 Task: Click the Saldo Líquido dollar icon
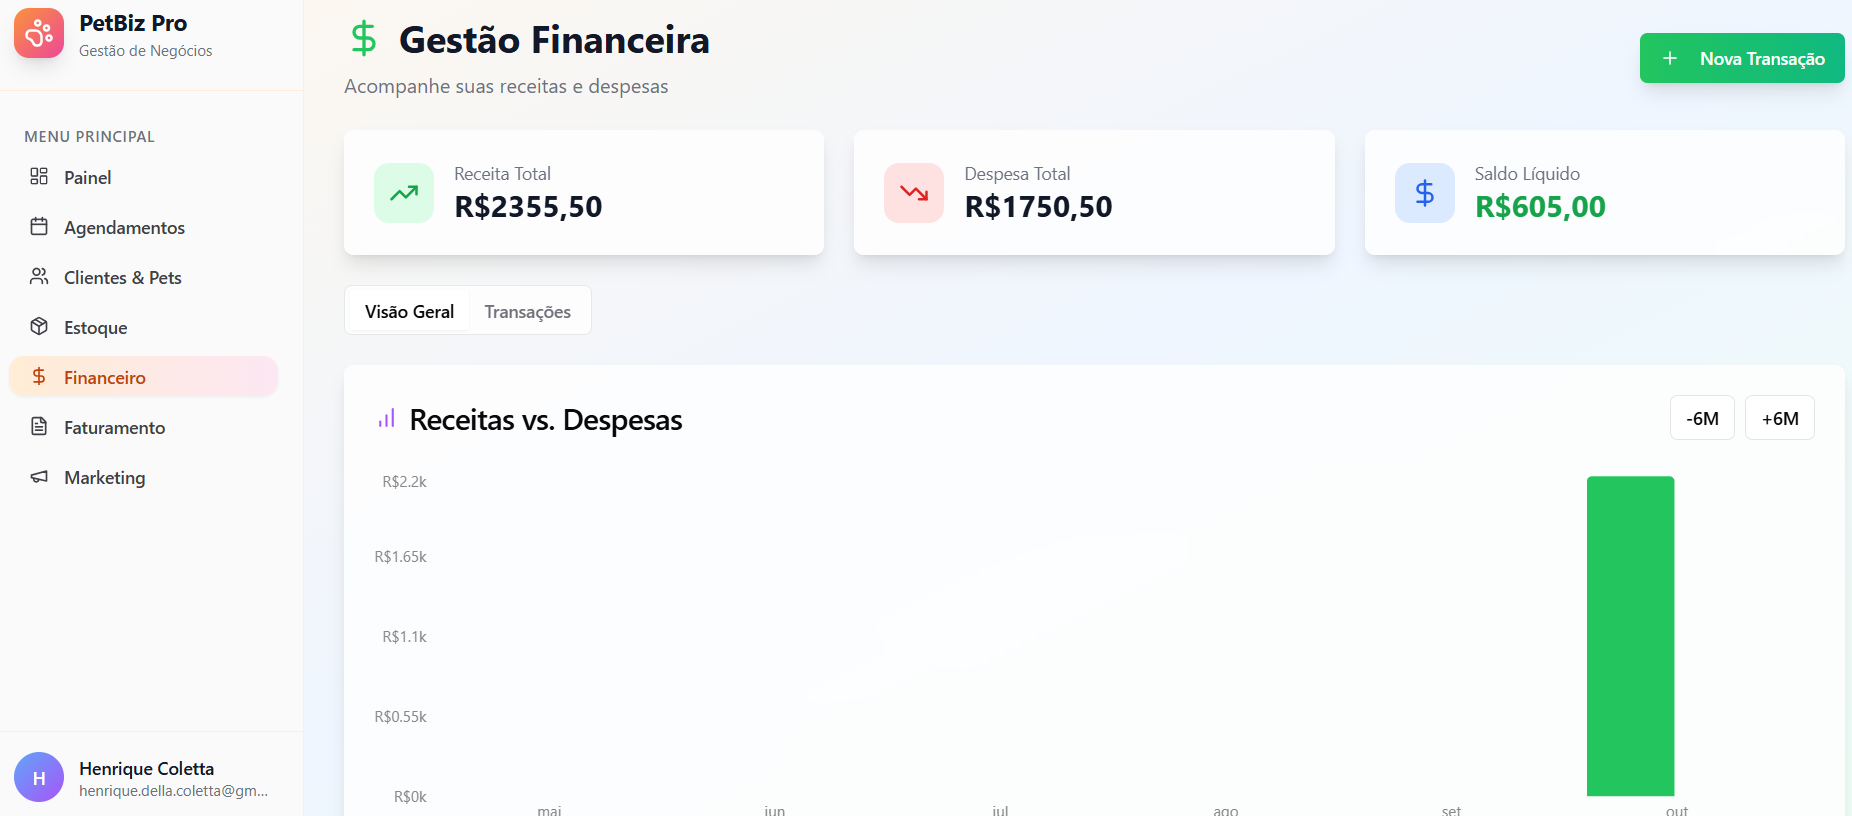click(1424, 193)
